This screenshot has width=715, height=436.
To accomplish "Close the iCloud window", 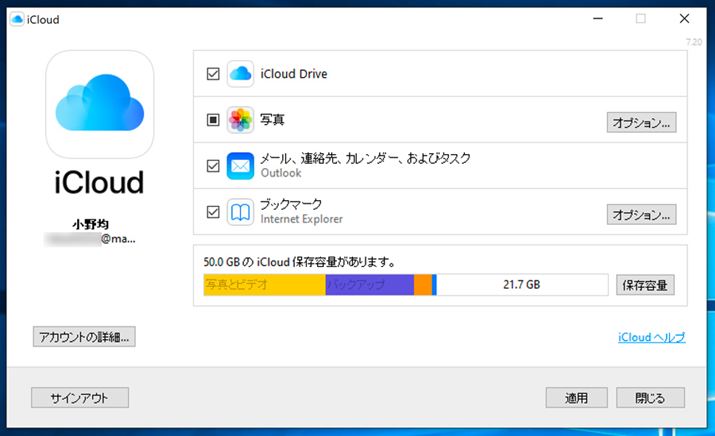I will (x=684, y=19).
